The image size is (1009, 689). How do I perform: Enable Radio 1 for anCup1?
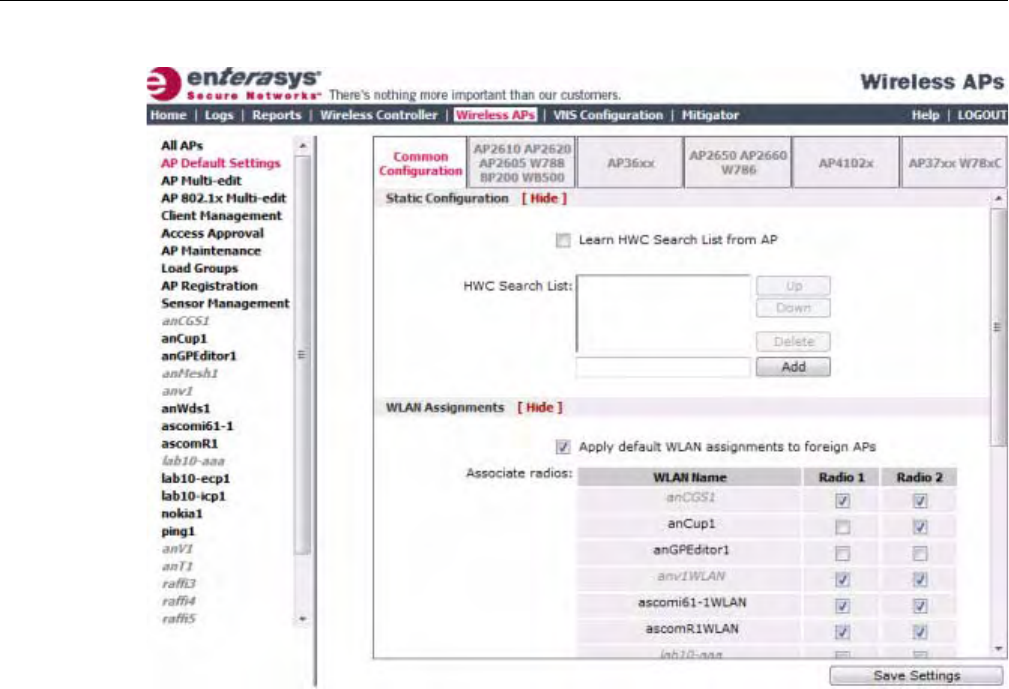[x=842, y=527]
